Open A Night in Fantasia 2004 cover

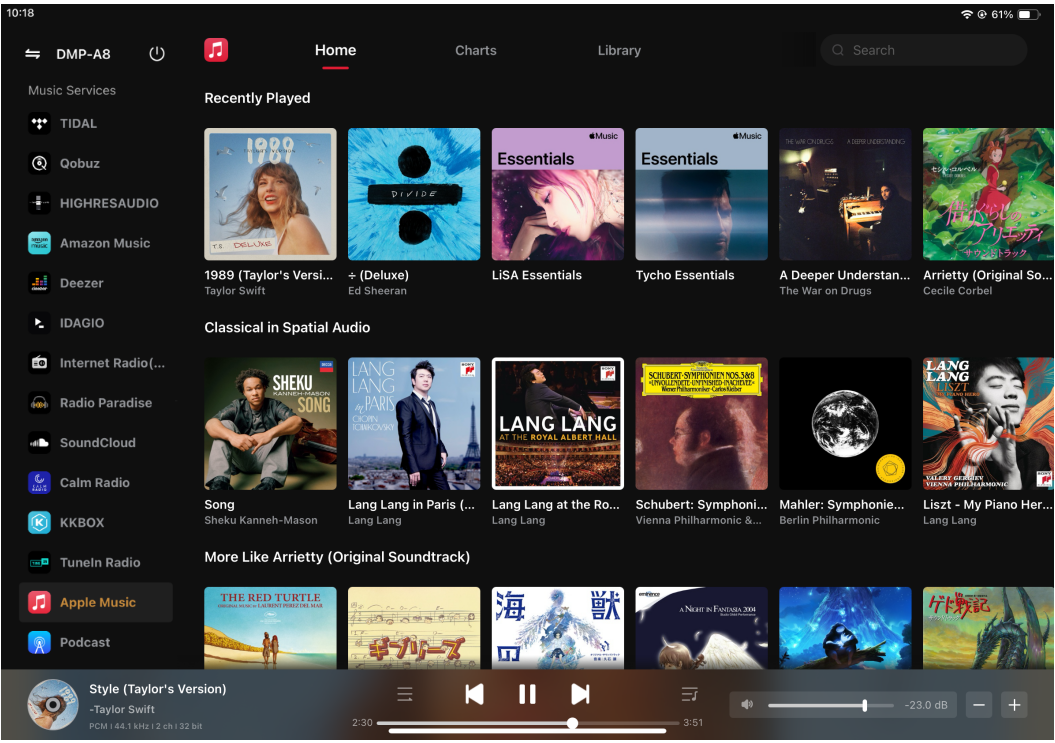coord(701,628)
